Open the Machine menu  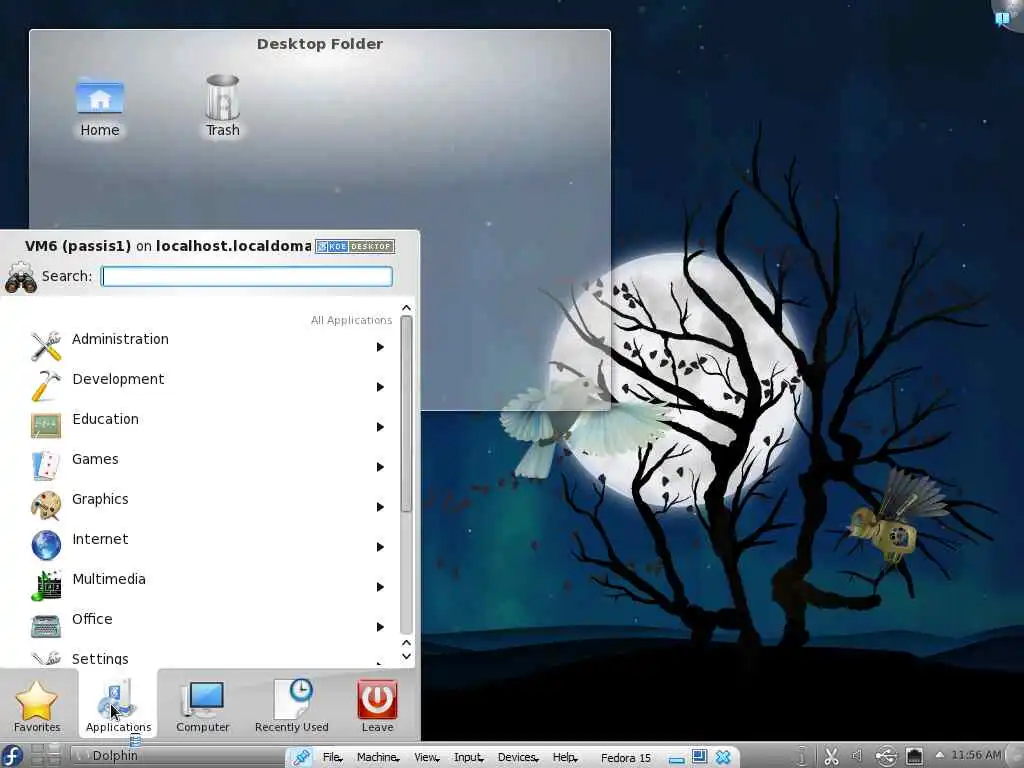377,757
